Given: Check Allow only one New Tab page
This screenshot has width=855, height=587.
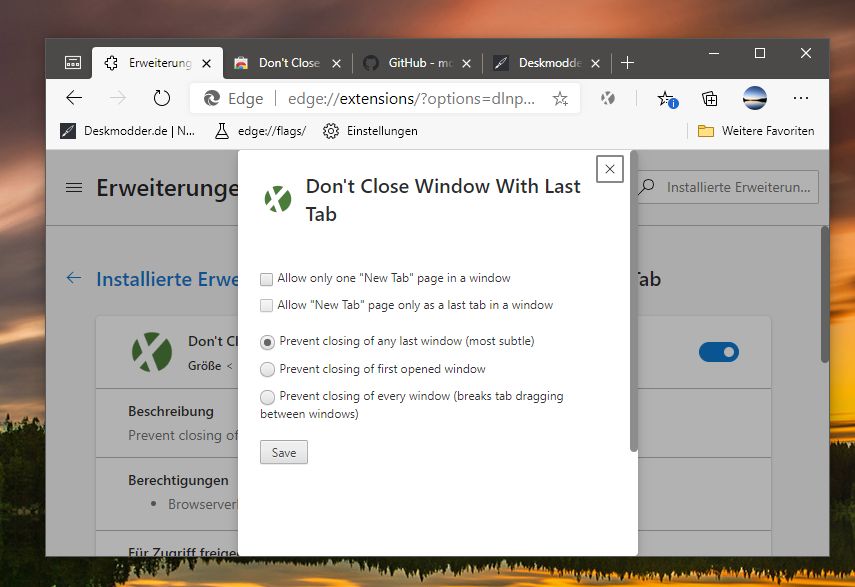Looking at the screenshot, I should tap(266, 280).
